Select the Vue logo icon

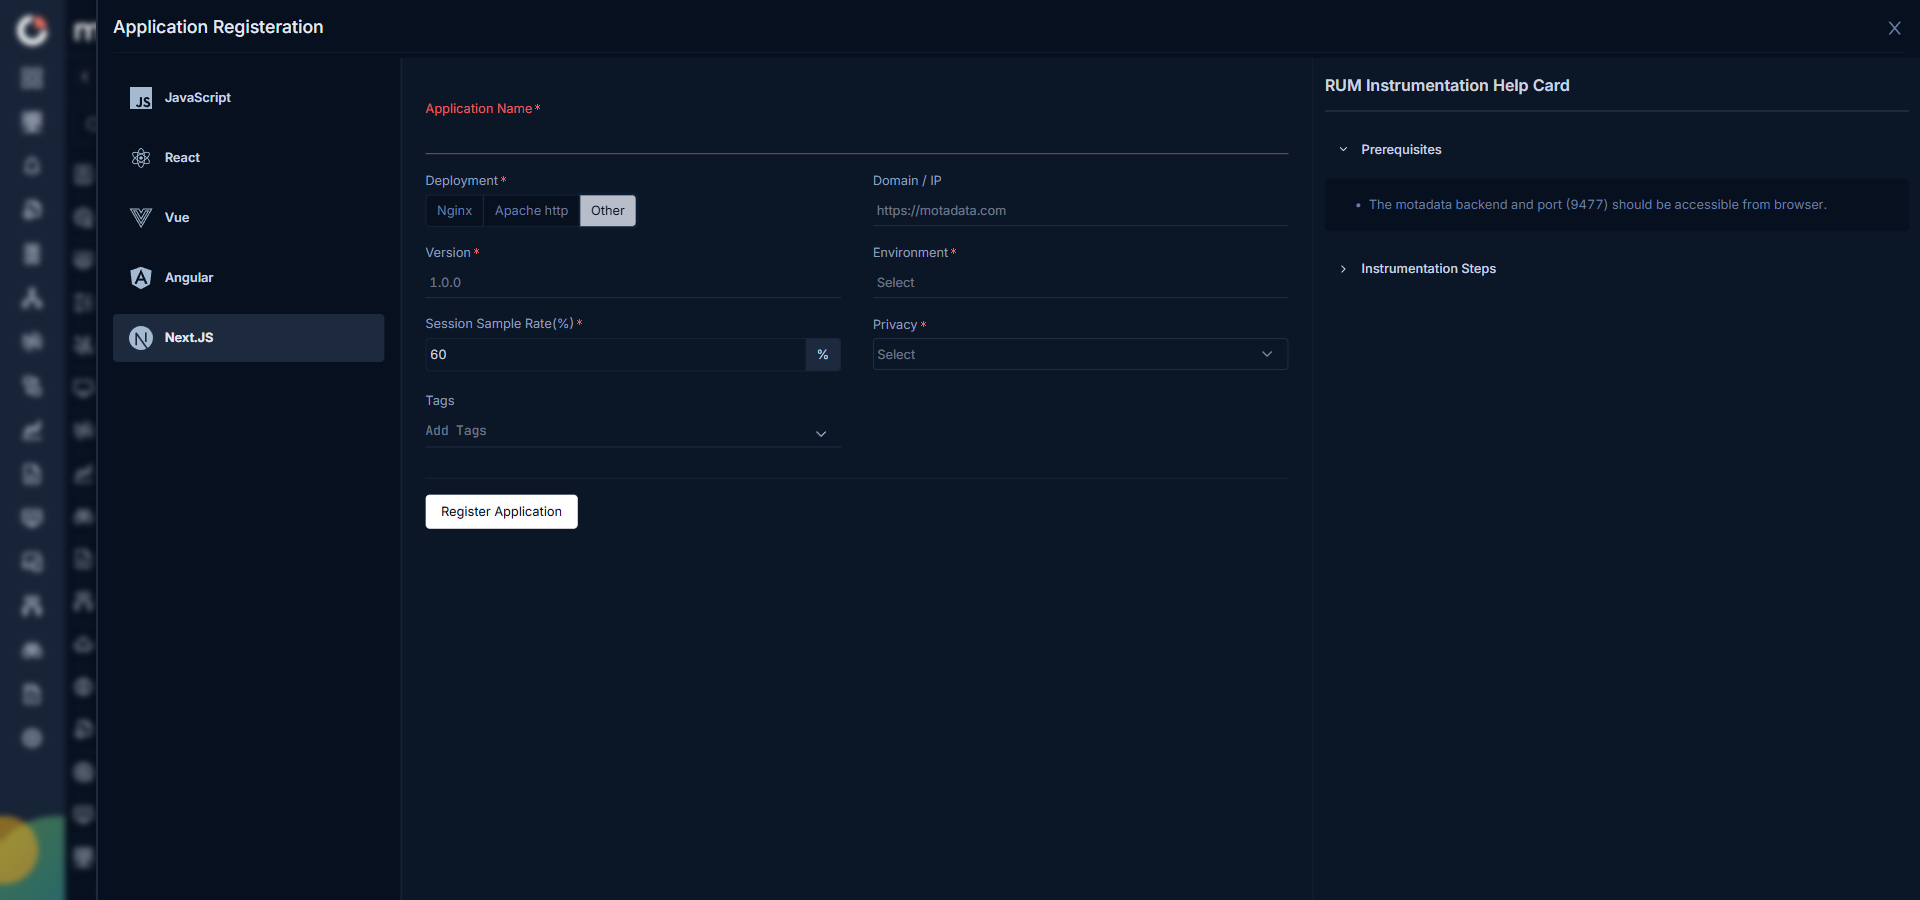[141, 218]
